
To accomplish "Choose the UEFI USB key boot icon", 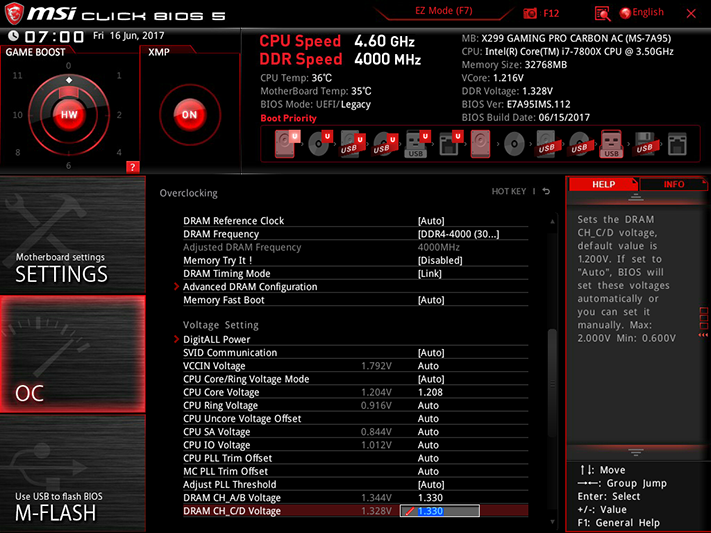I will (417, 144).
